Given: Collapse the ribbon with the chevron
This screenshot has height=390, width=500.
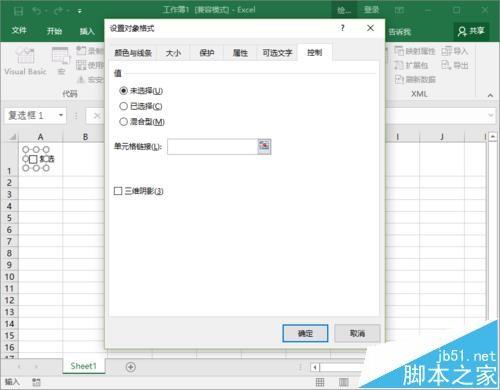Looking at the screenshot, I should 490,95.
